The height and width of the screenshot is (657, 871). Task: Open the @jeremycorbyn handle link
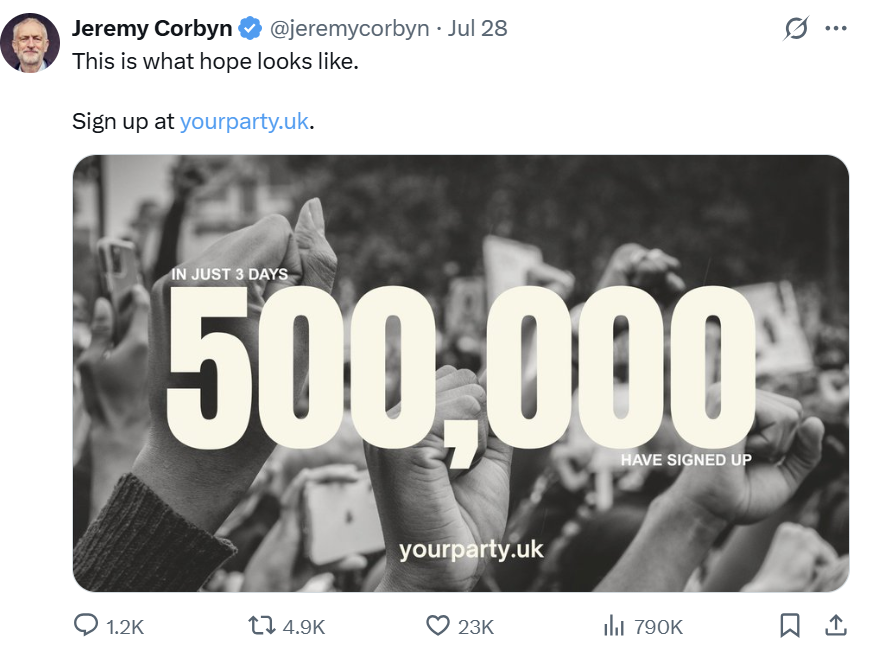[x=349, y=28]
